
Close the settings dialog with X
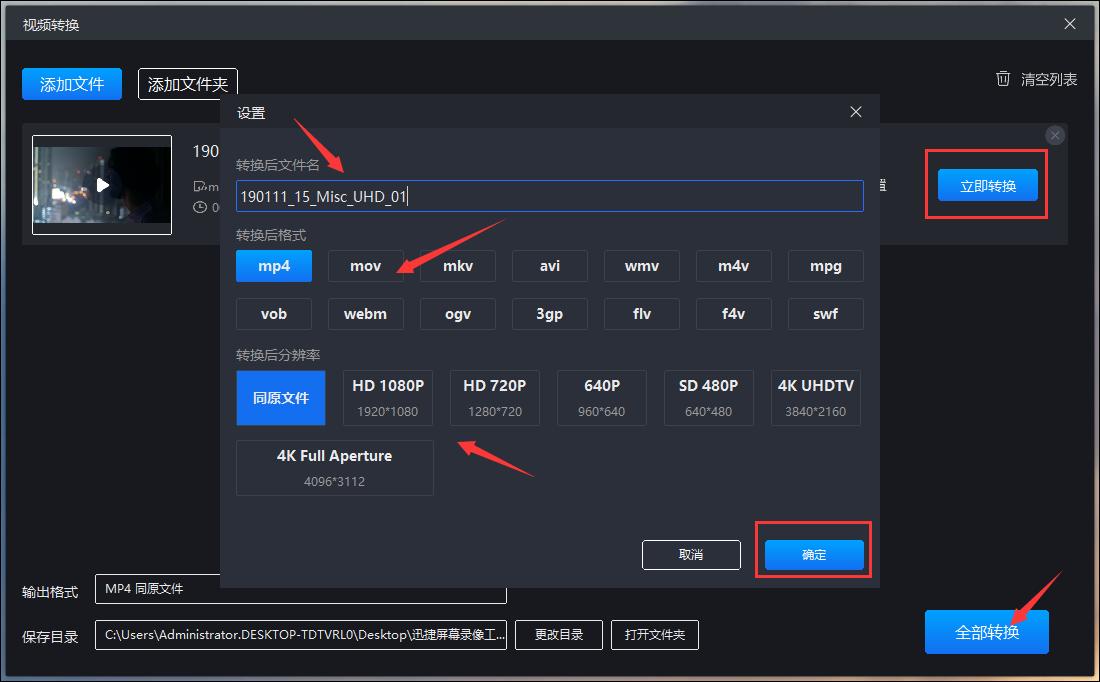click(855, 112)
